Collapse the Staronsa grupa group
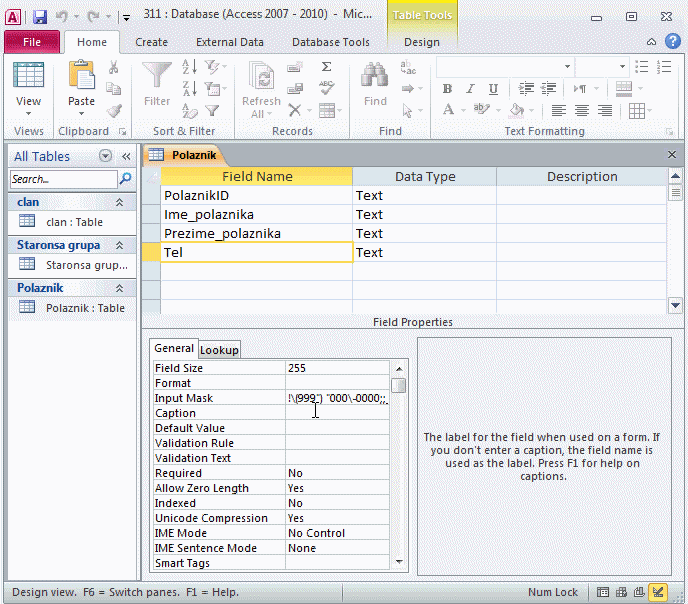Viewport: 688px width, 604px height. (120, 245)
